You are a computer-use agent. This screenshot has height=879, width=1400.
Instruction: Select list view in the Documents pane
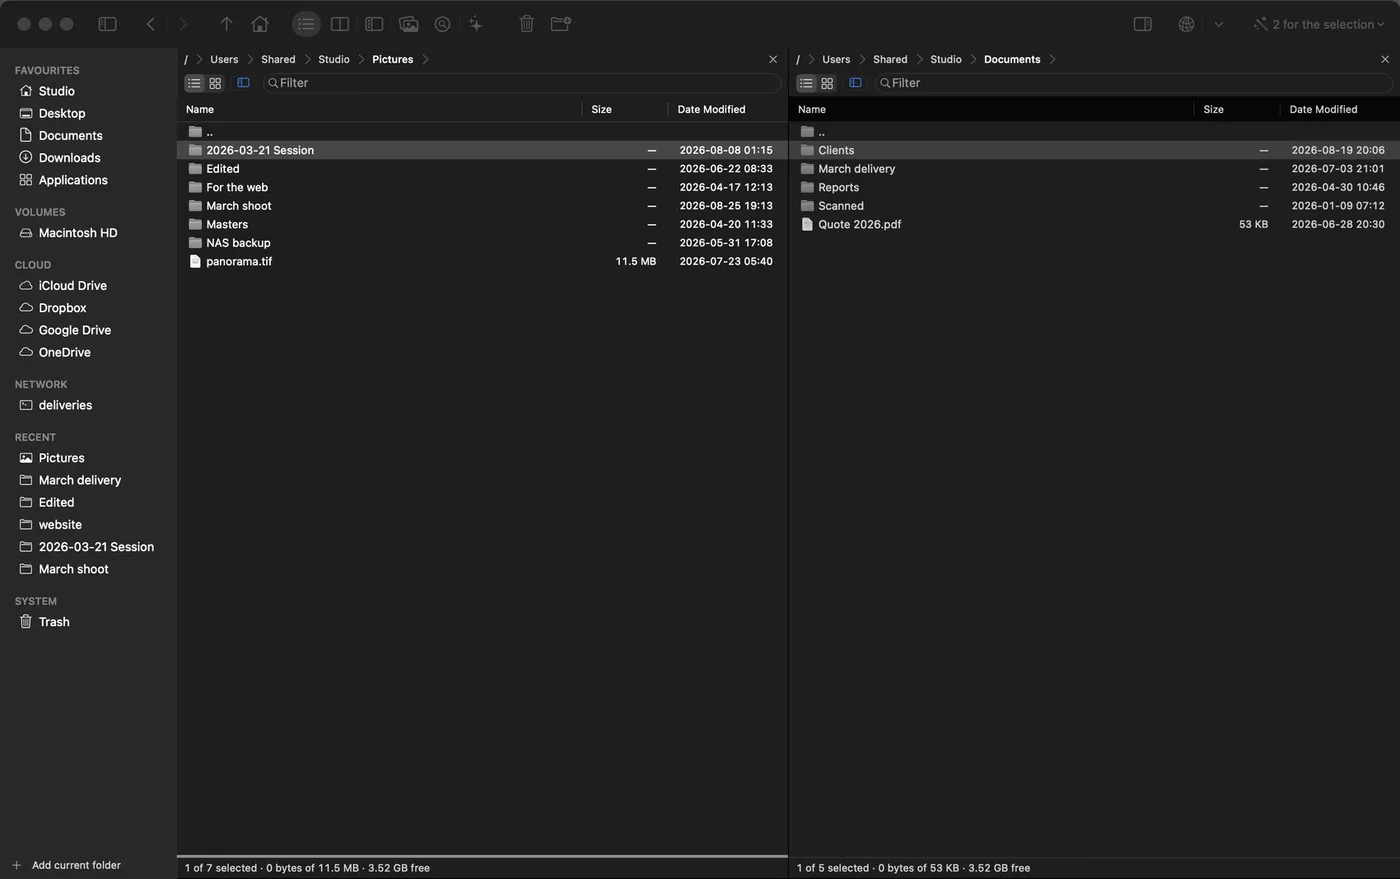[x=806, y=83]
